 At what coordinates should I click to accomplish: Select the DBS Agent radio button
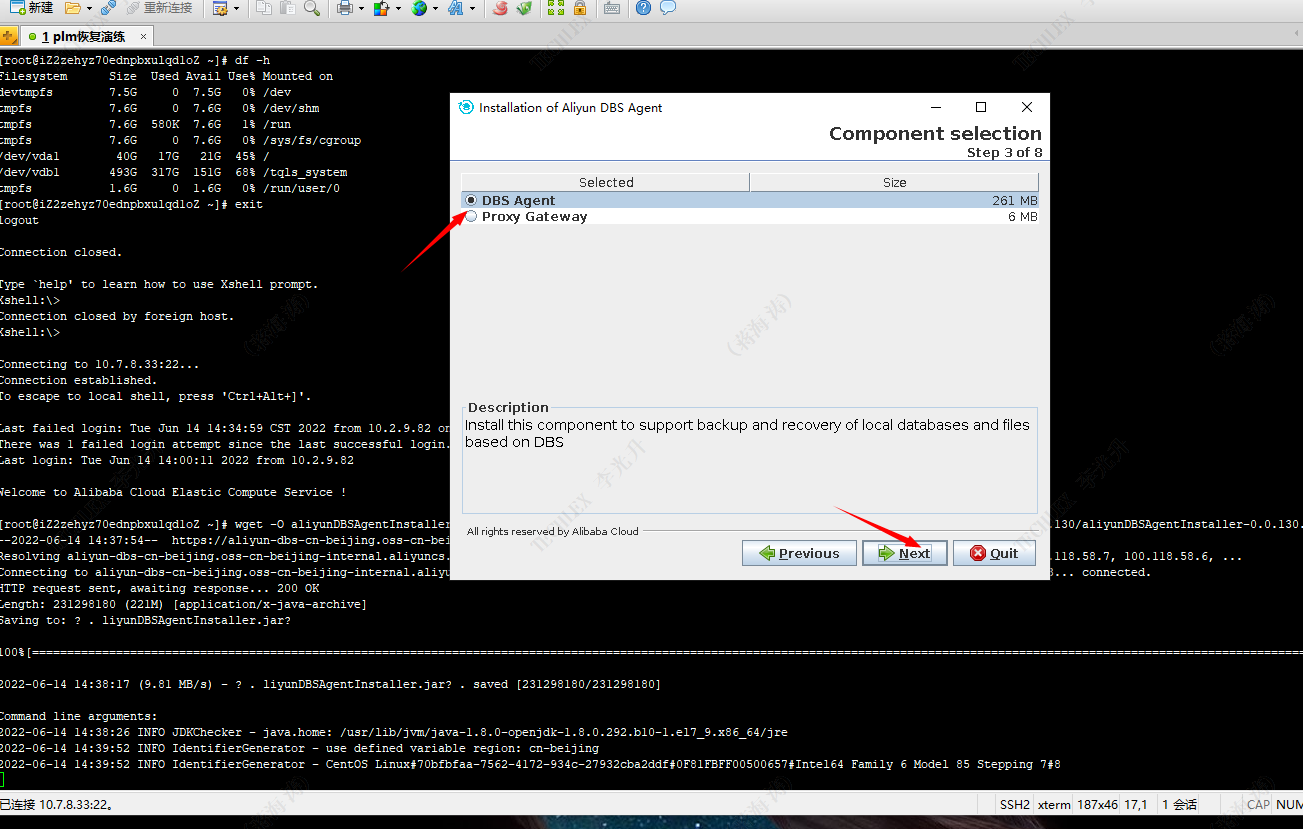click(471, 201)
